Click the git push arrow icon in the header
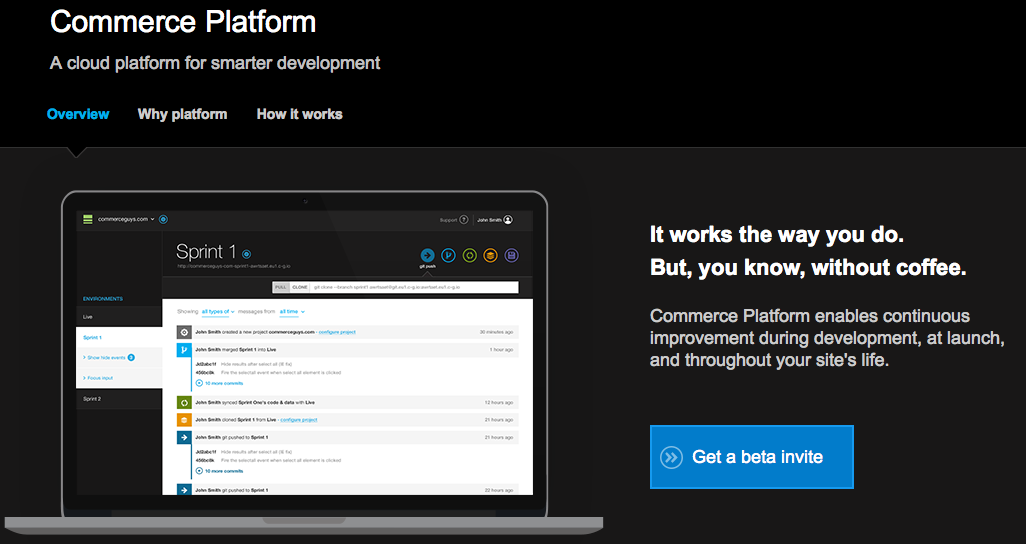This screenshot has height=544, width=1026. point(427,255)
